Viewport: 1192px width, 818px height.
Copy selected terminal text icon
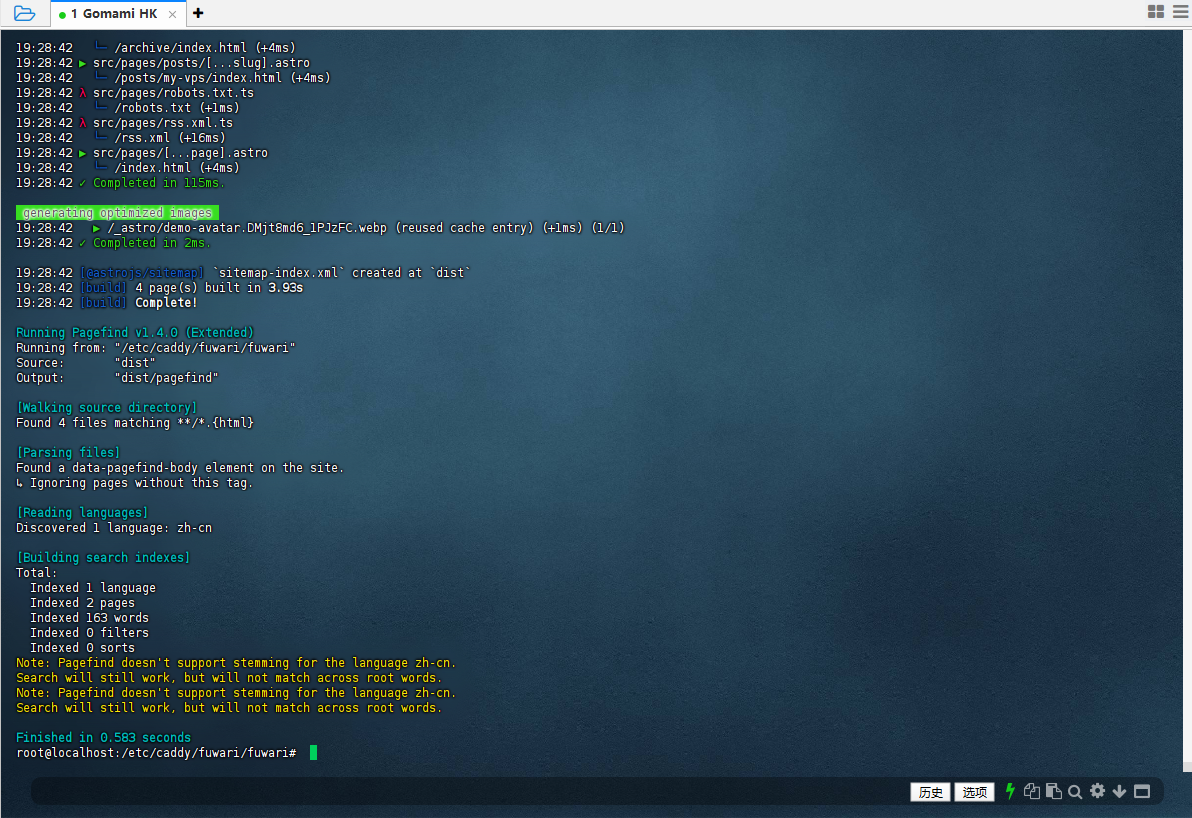coord(1032,791)
